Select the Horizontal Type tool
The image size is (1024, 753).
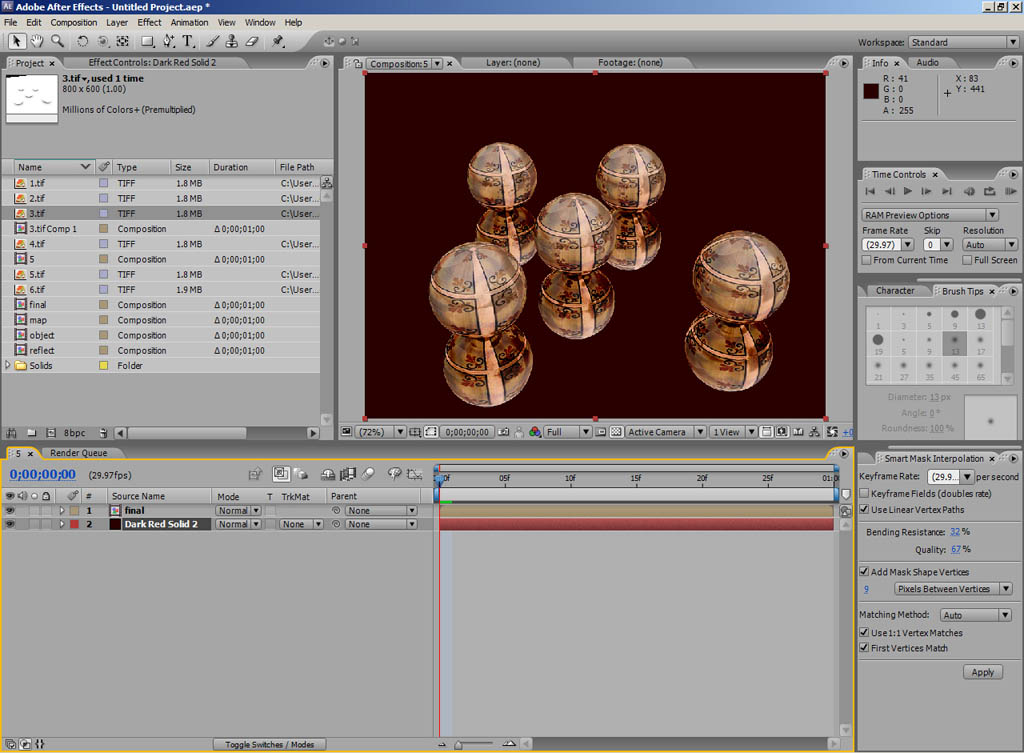(188, 41)
